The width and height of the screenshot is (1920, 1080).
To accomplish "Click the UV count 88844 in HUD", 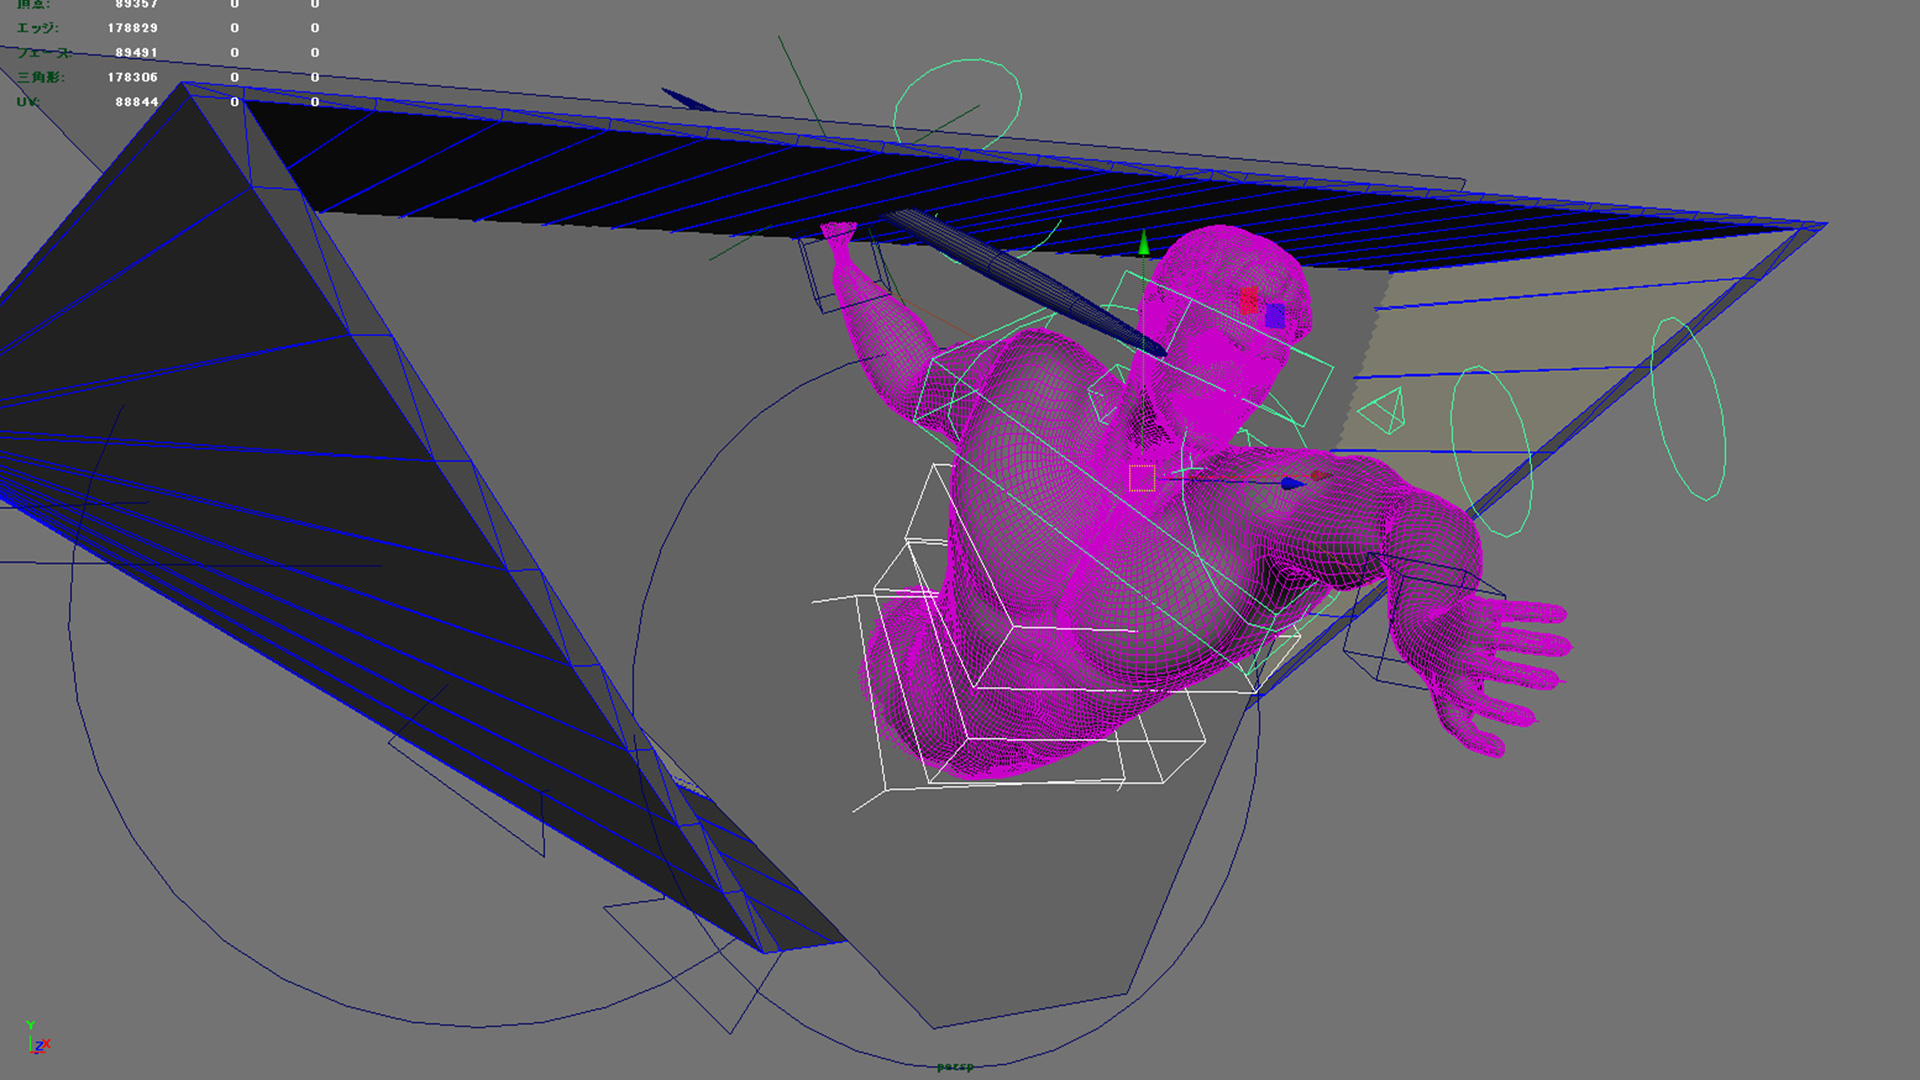I will point(136,102).
